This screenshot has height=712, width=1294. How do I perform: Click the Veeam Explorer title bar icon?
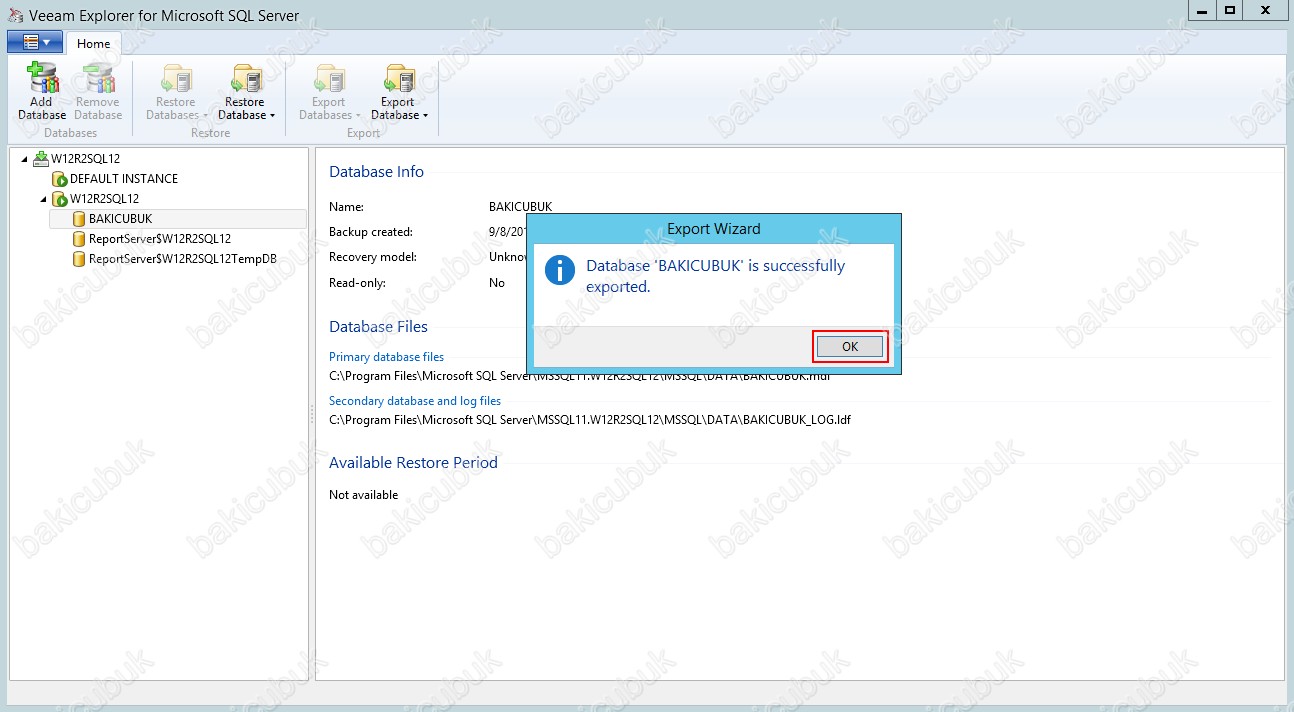[15, 15]
